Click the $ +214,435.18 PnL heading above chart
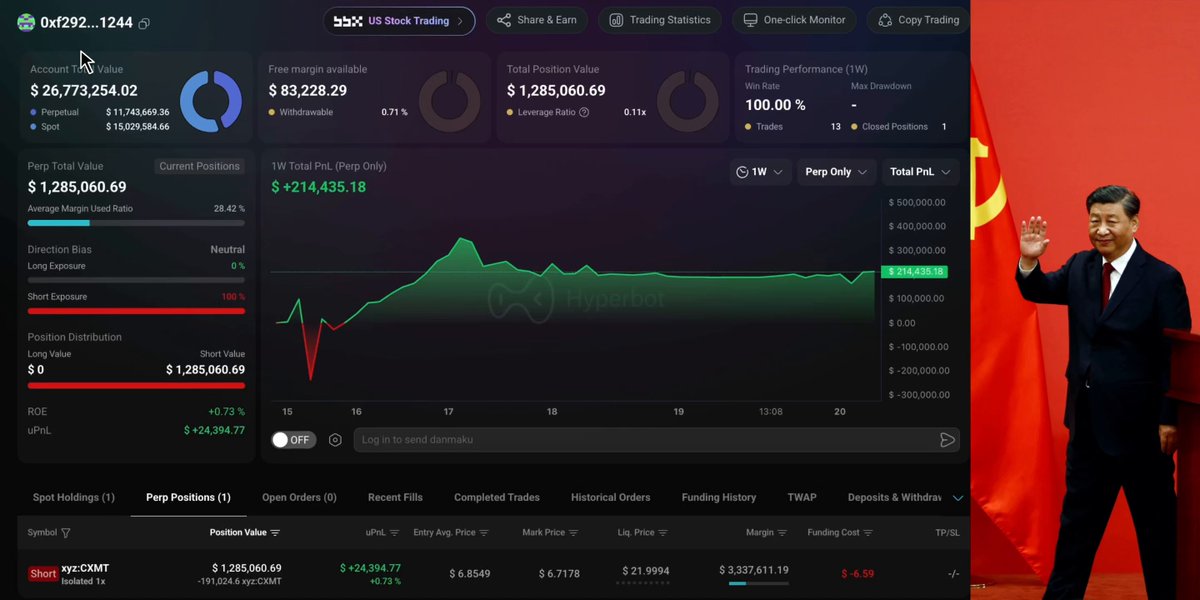This screenshot has height=600, width=1200. [x=319, y=187]
